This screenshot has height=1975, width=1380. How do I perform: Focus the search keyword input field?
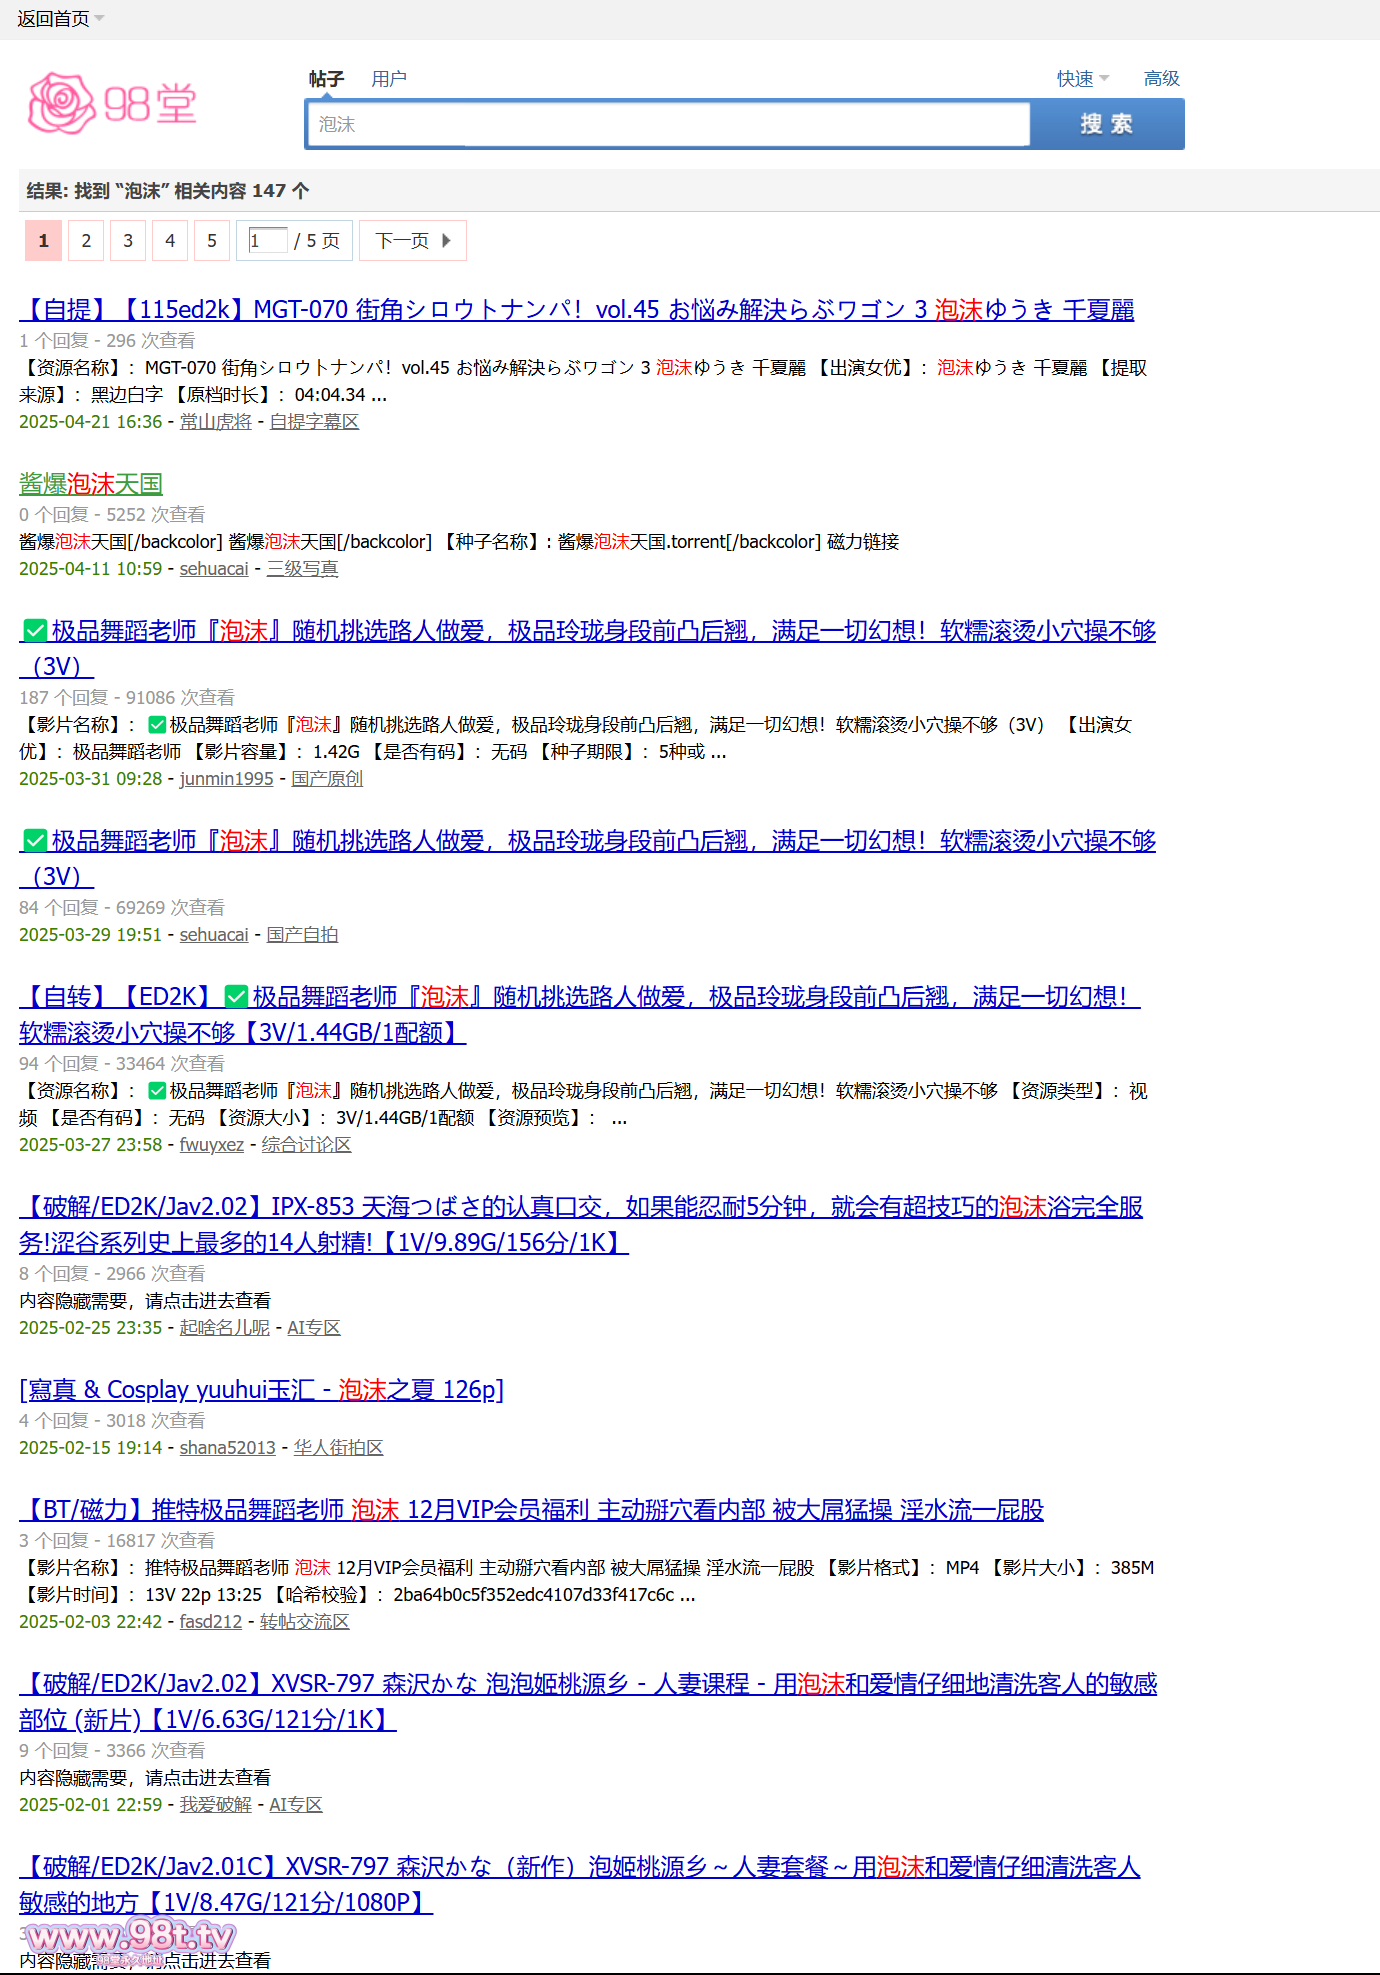(668, 124)
